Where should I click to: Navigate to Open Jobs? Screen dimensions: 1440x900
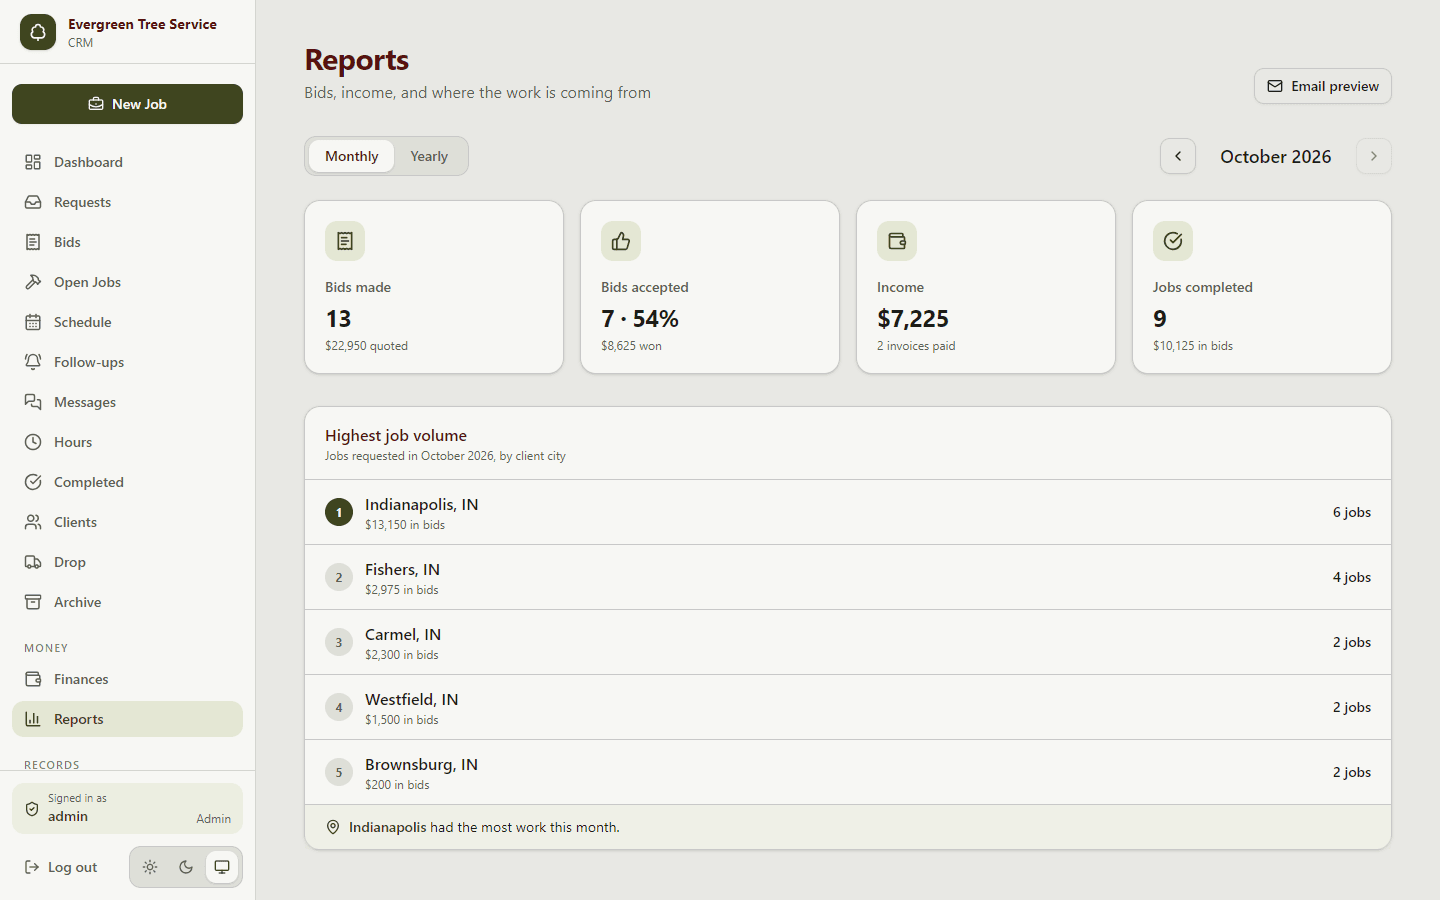tap(127, 282)
